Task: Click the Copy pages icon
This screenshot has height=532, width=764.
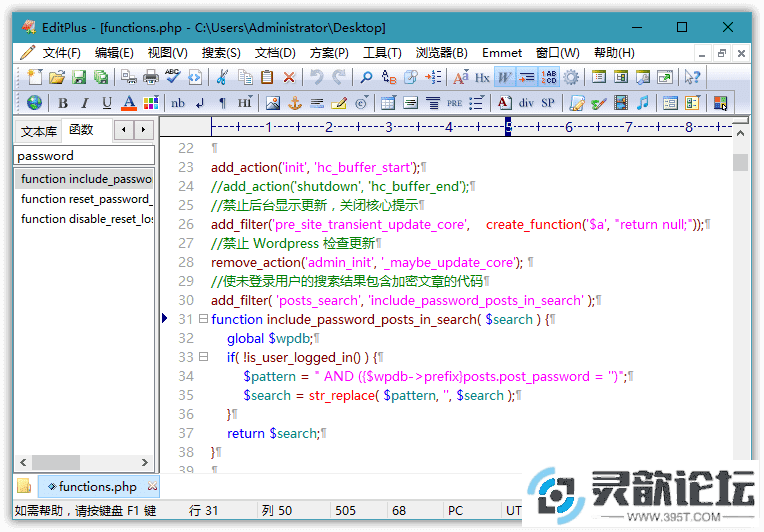Action: [x=245, y=77]
